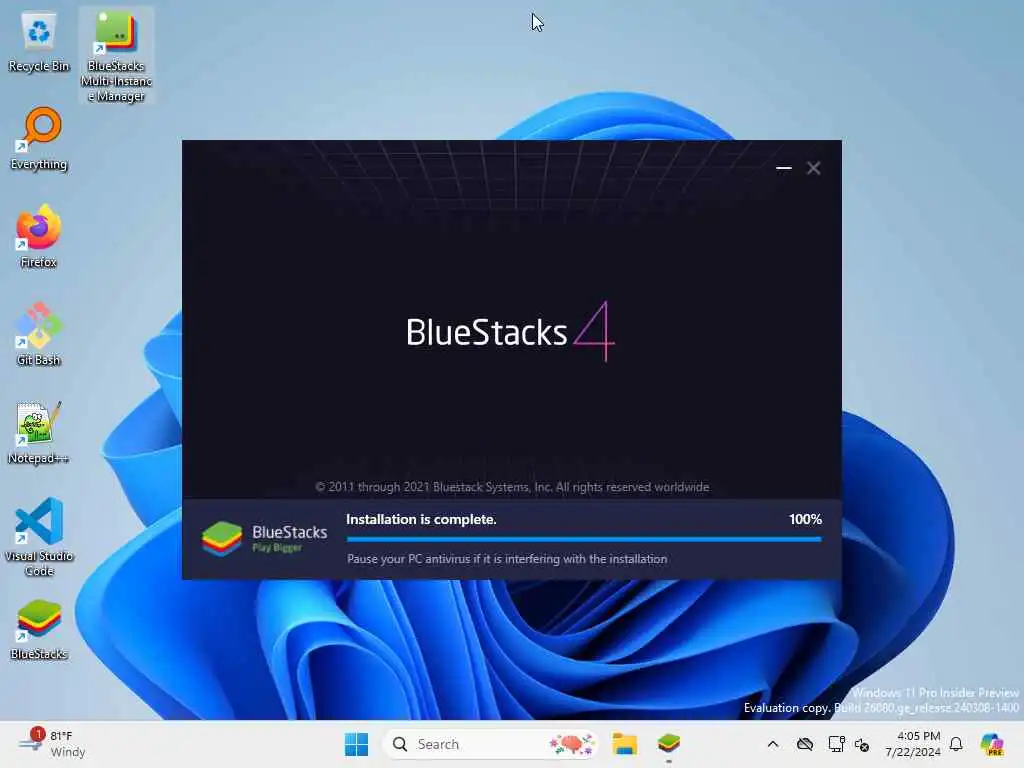Open the Windows Start menu
The width and height of the screenshot is (1024, 768).
[357, 744]
